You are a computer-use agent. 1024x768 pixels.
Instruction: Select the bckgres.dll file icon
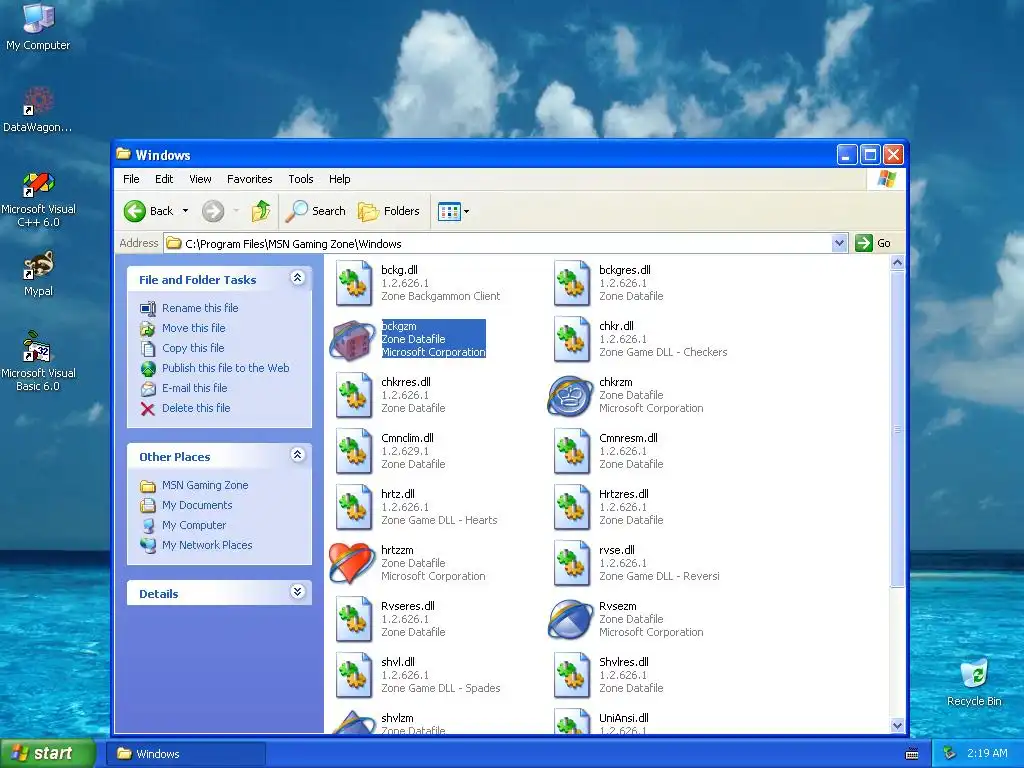click(571, 283)
